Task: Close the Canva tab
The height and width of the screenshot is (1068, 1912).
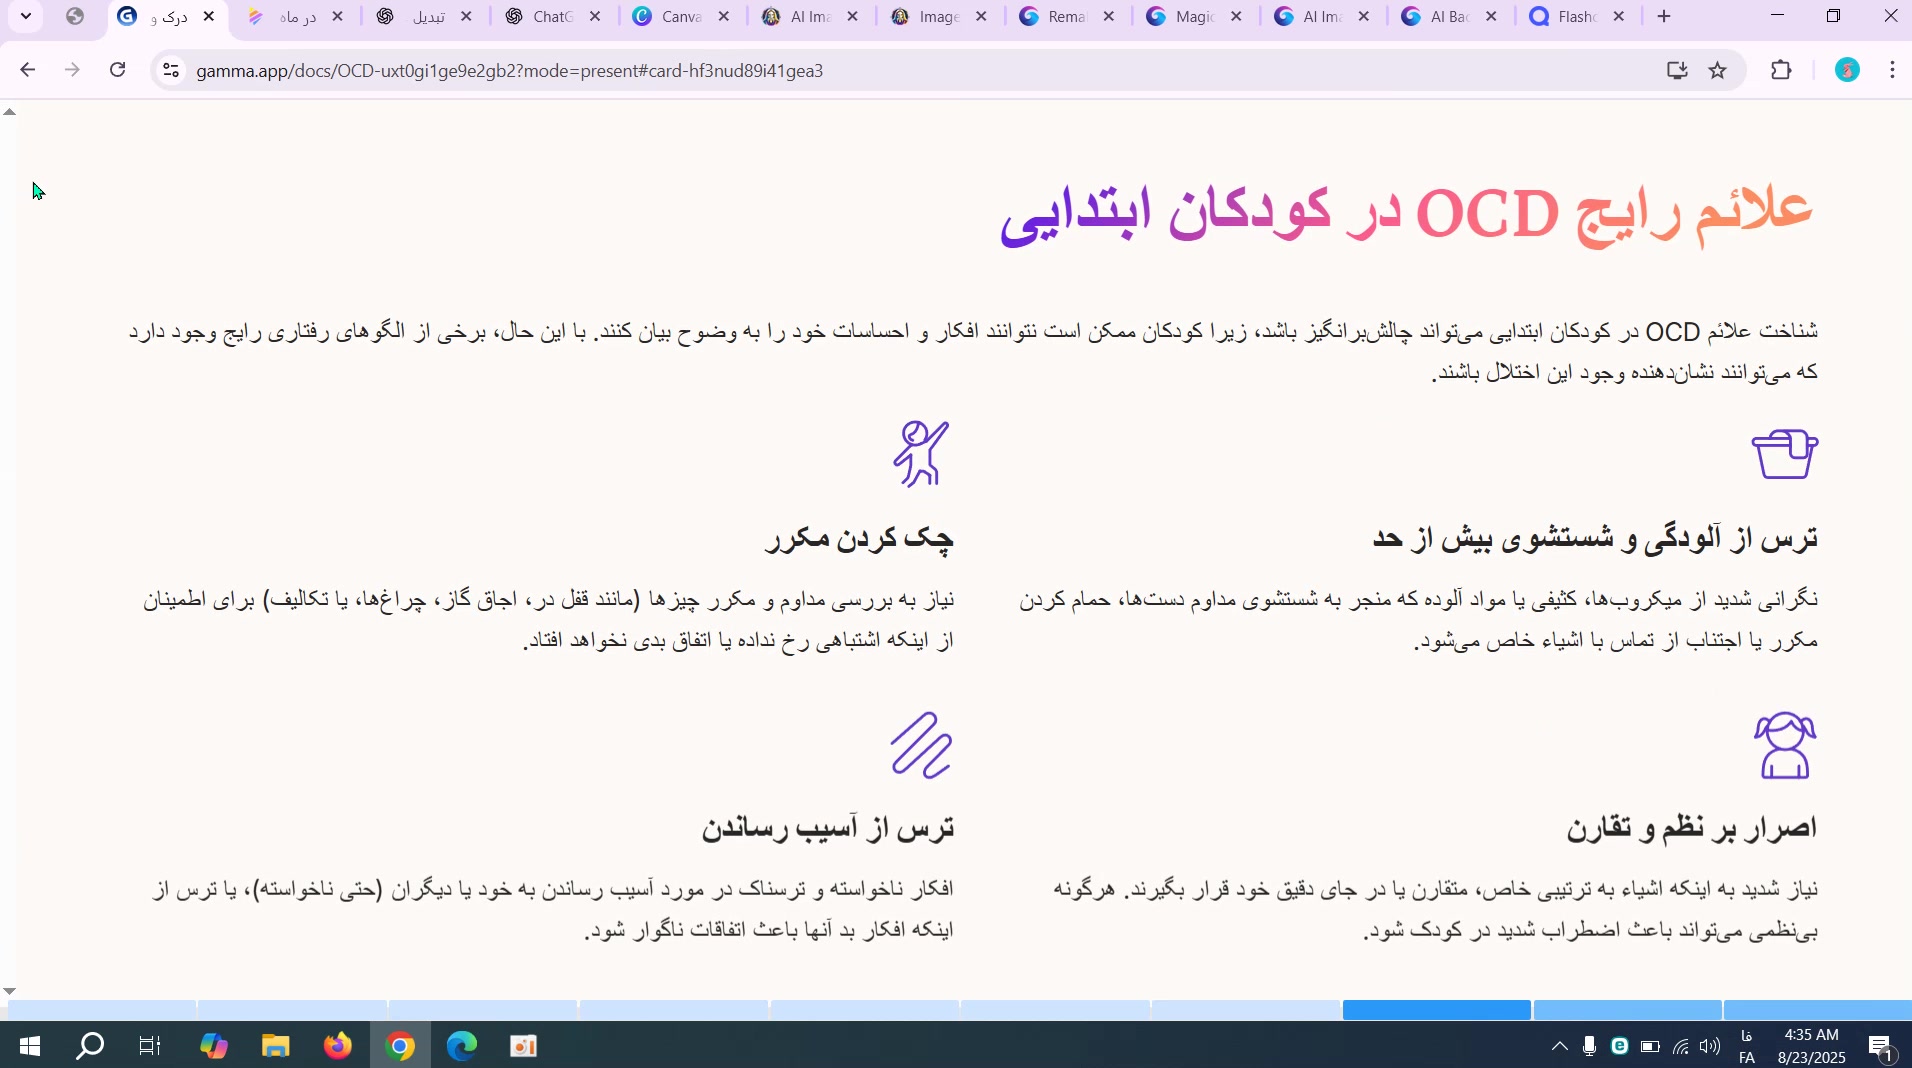Action: 725,17
